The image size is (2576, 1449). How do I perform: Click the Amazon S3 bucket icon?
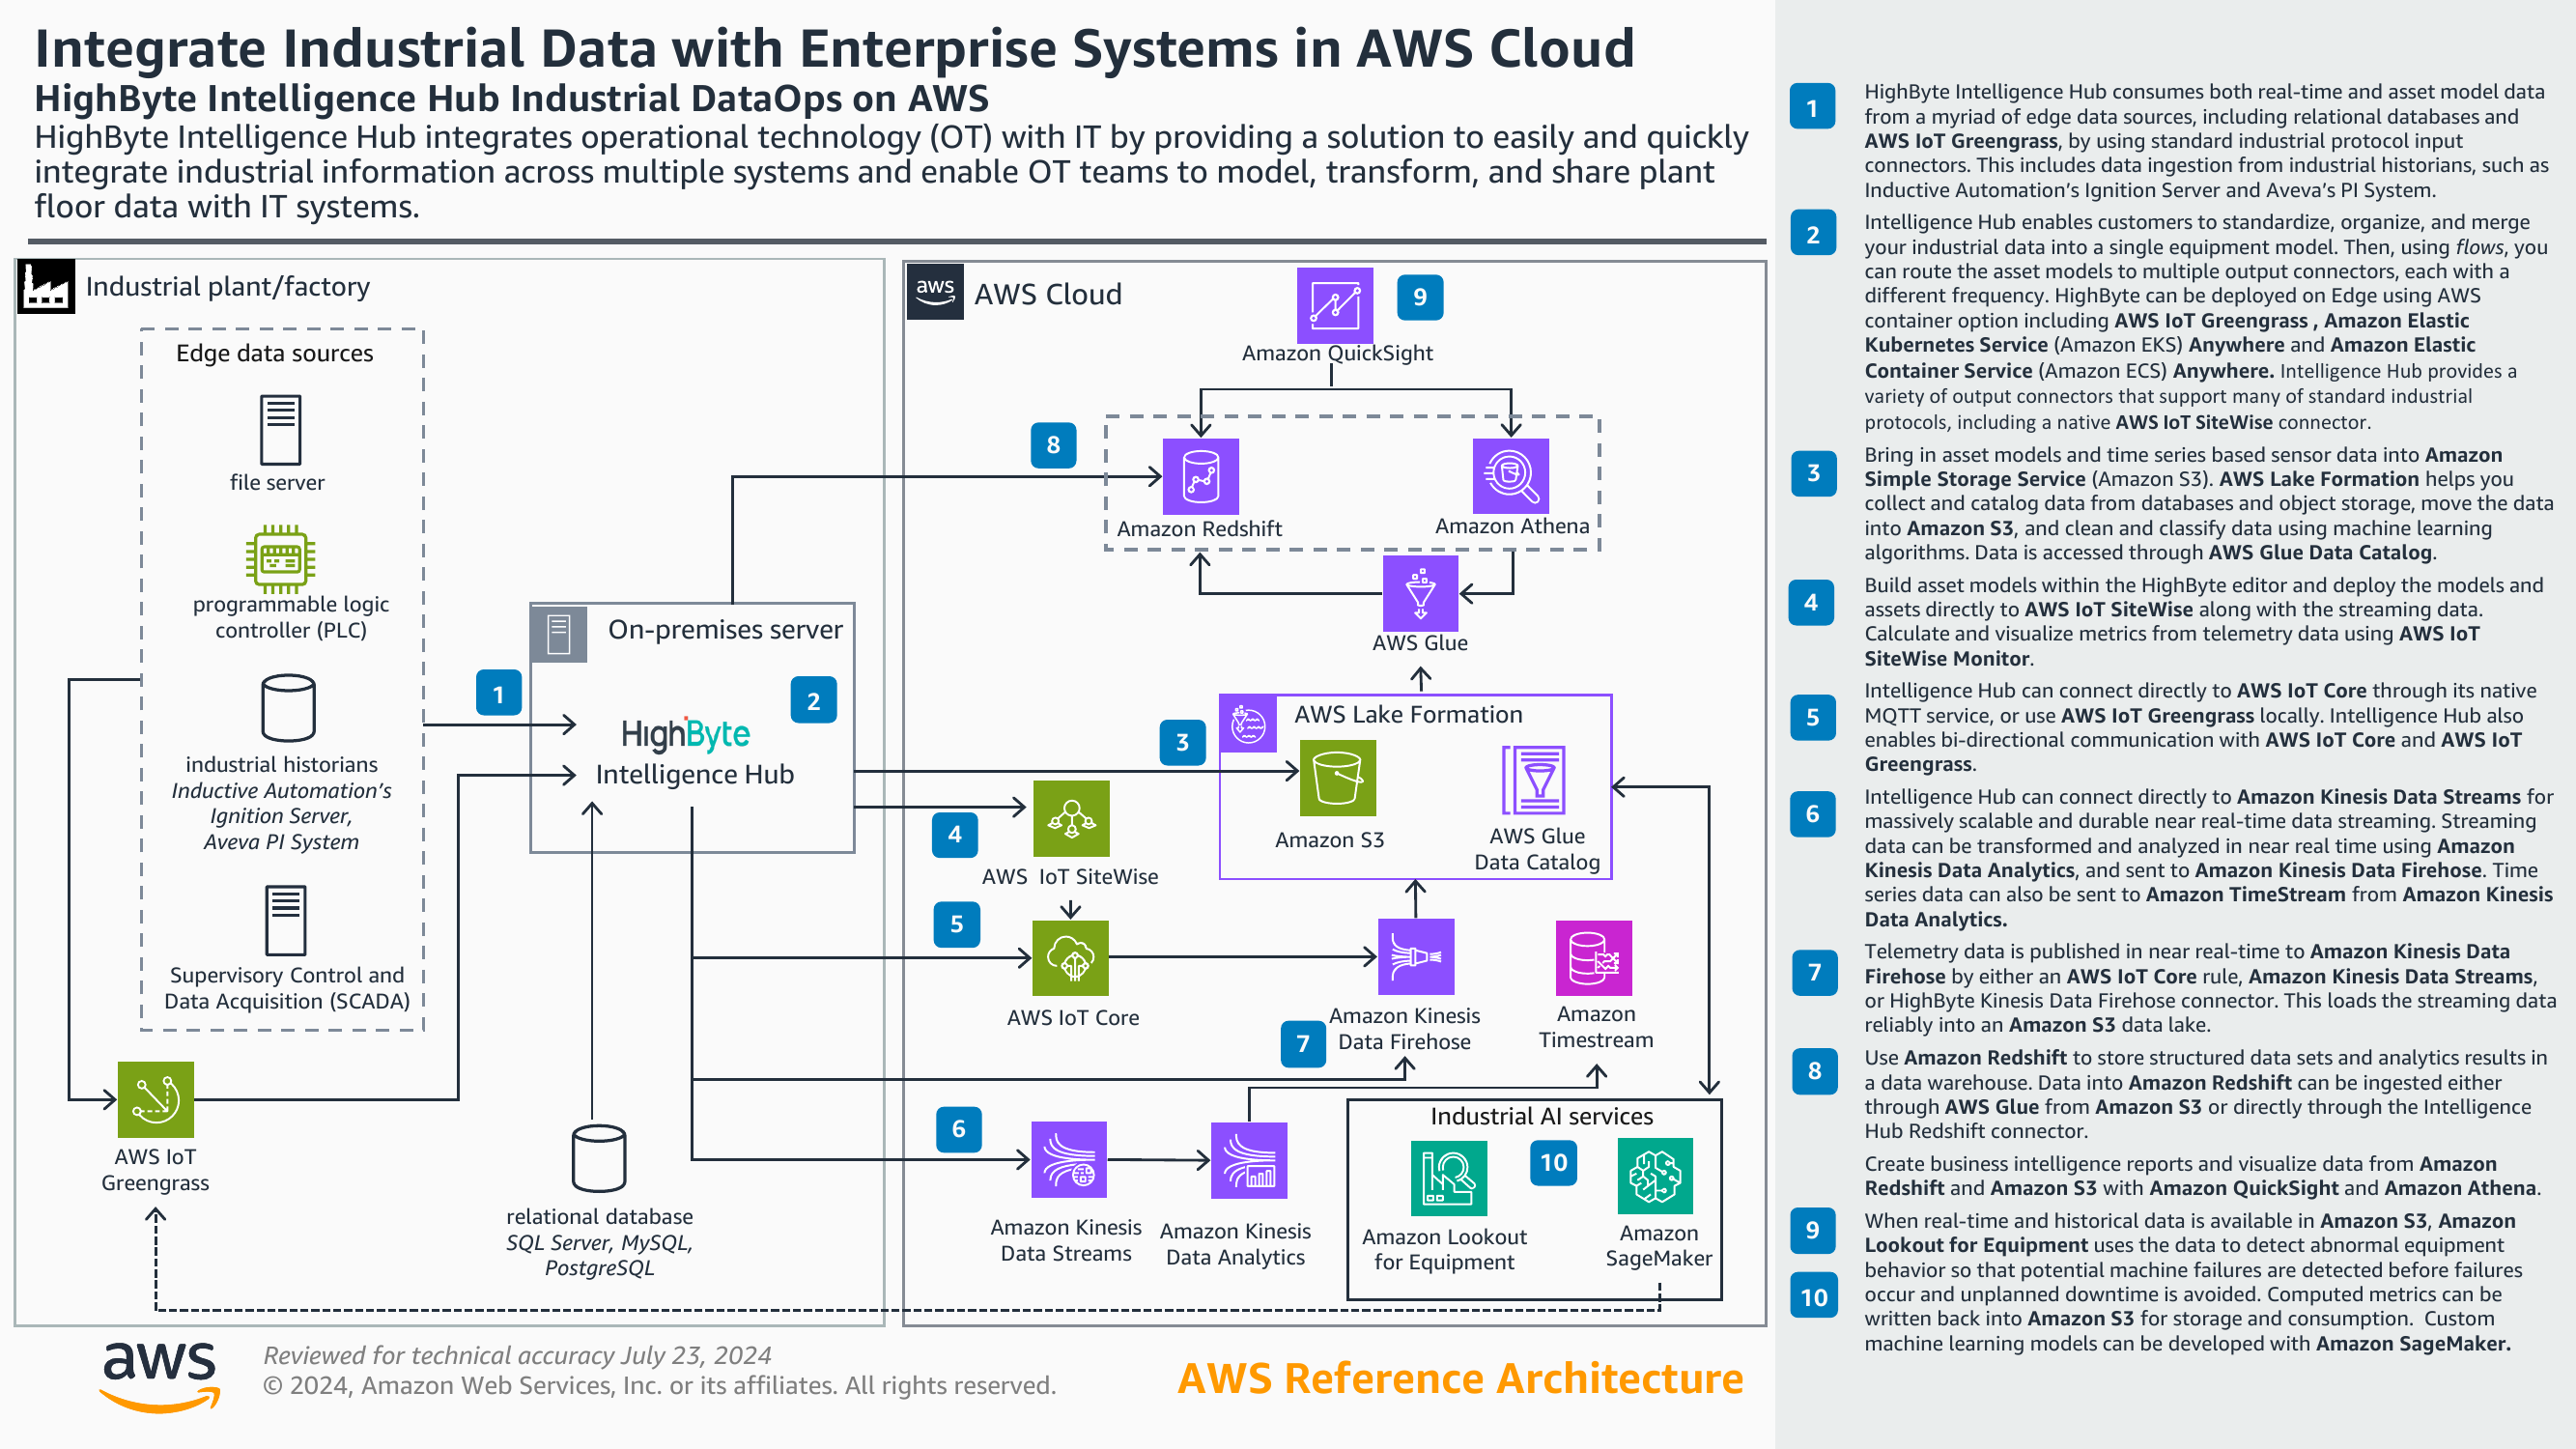[x=1337, y=778]
